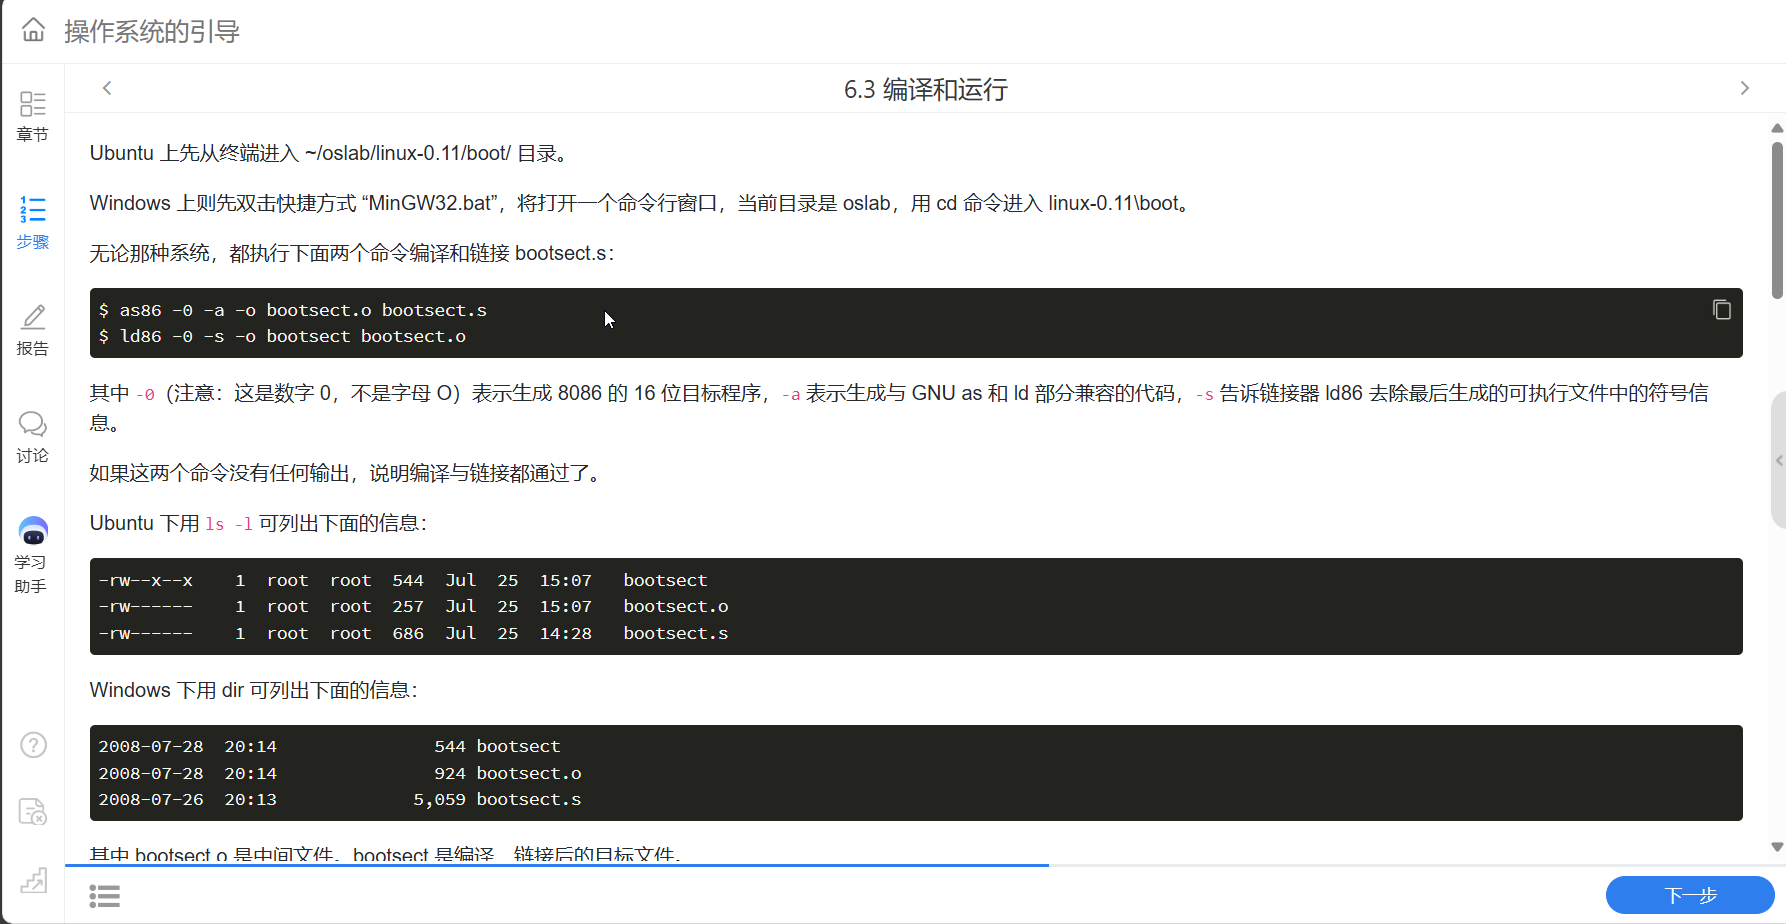Click the 下一步 next step button
Screen dimensions: 1786x924
1690,895
